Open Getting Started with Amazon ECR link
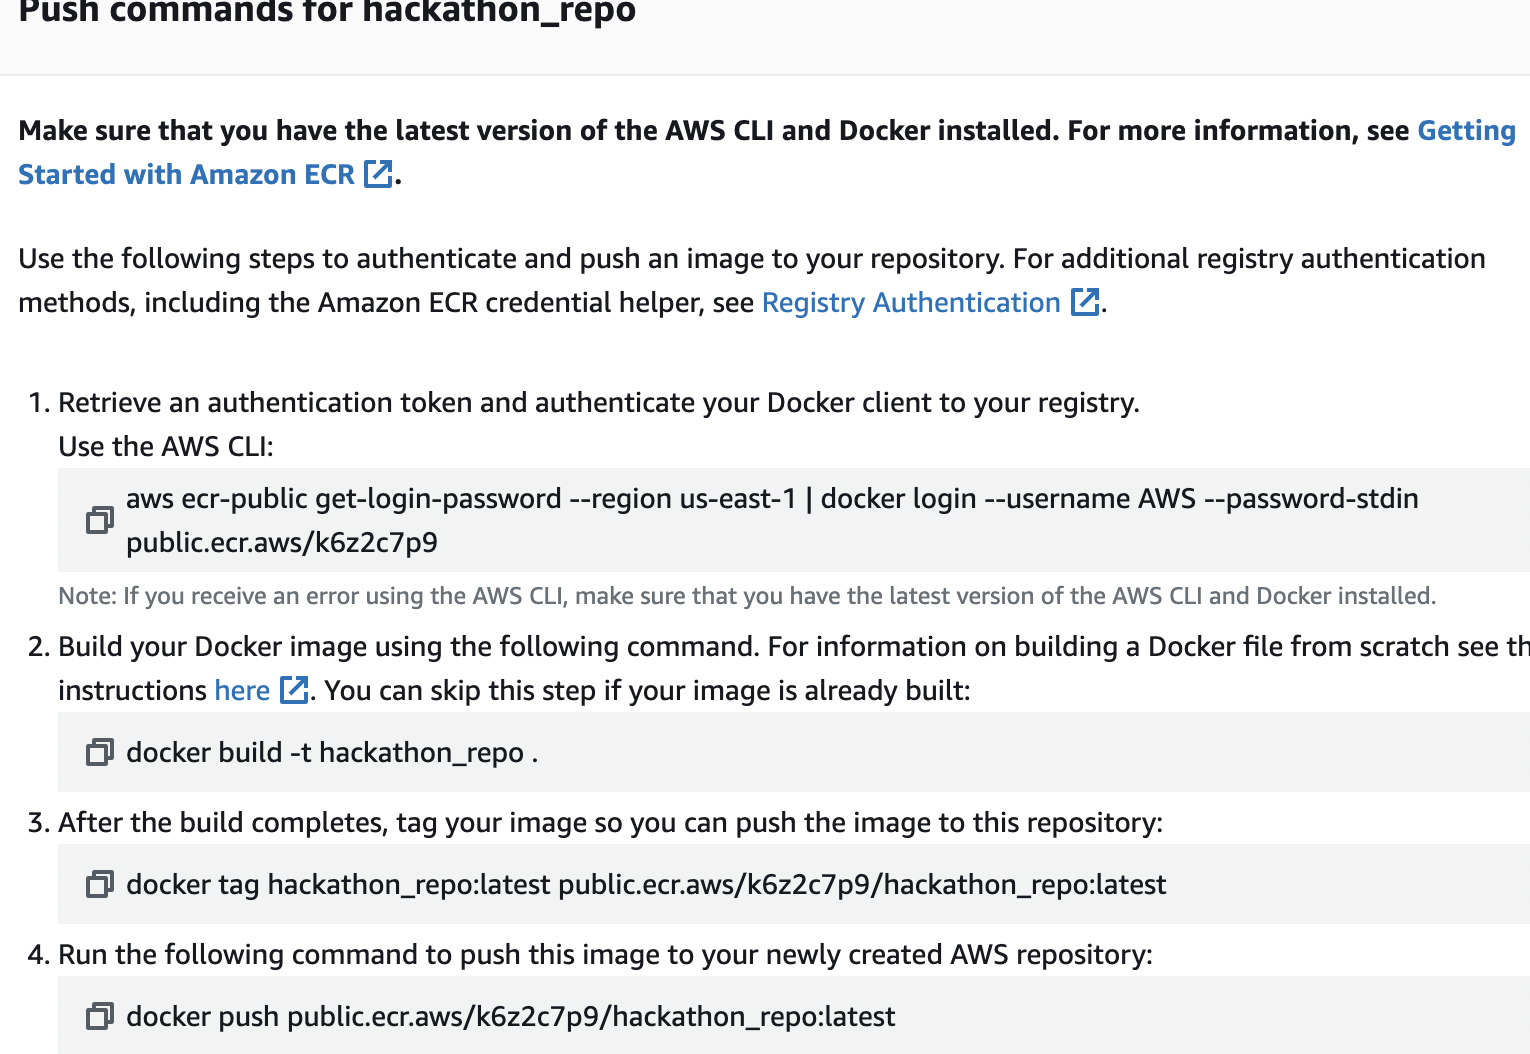Screen dimensions: 1530x1054 (x=187, y=174)
